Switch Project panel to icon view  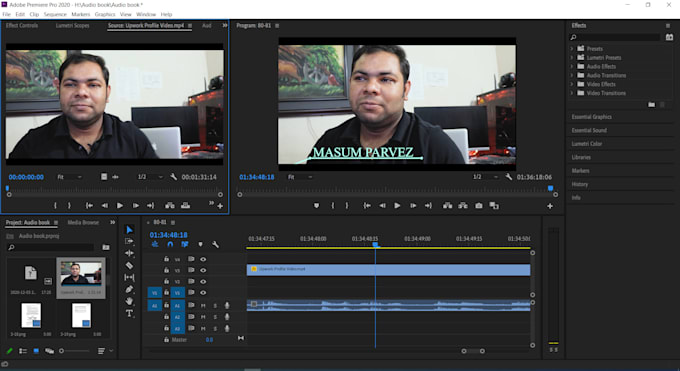[x=36, y=351]
